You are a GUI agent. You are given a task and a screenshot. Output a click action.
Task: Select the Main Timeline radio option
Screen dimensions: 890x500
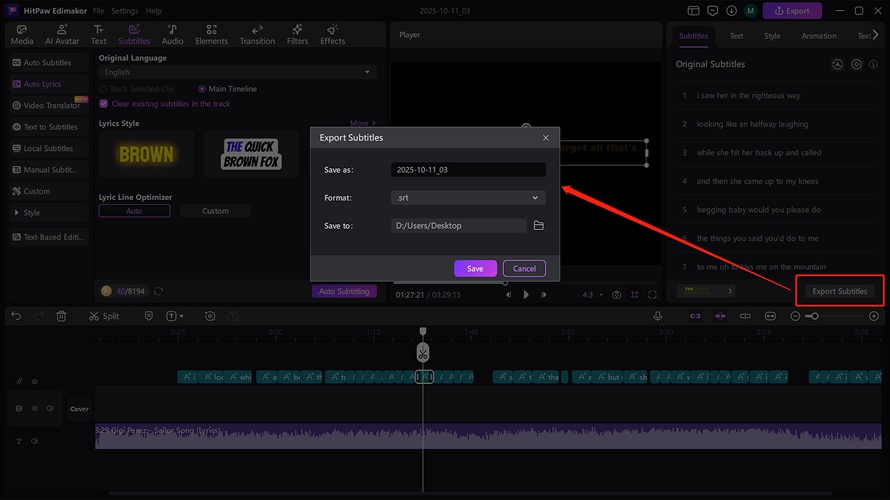(202, 89)
